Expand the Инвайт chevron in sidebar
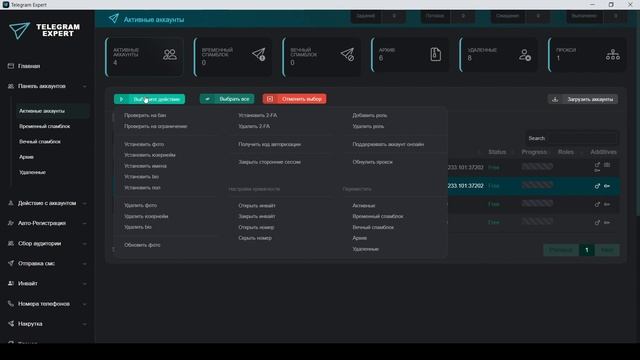 point(84,284)
